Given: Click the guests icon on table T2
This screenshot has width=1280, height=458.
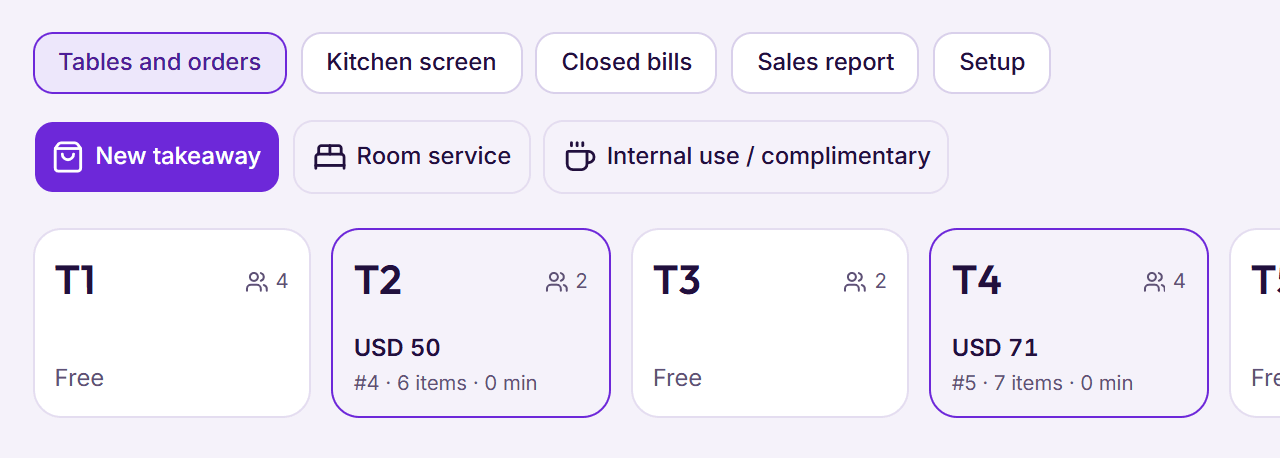Looking at the screenshot, I should pos(557,282).
